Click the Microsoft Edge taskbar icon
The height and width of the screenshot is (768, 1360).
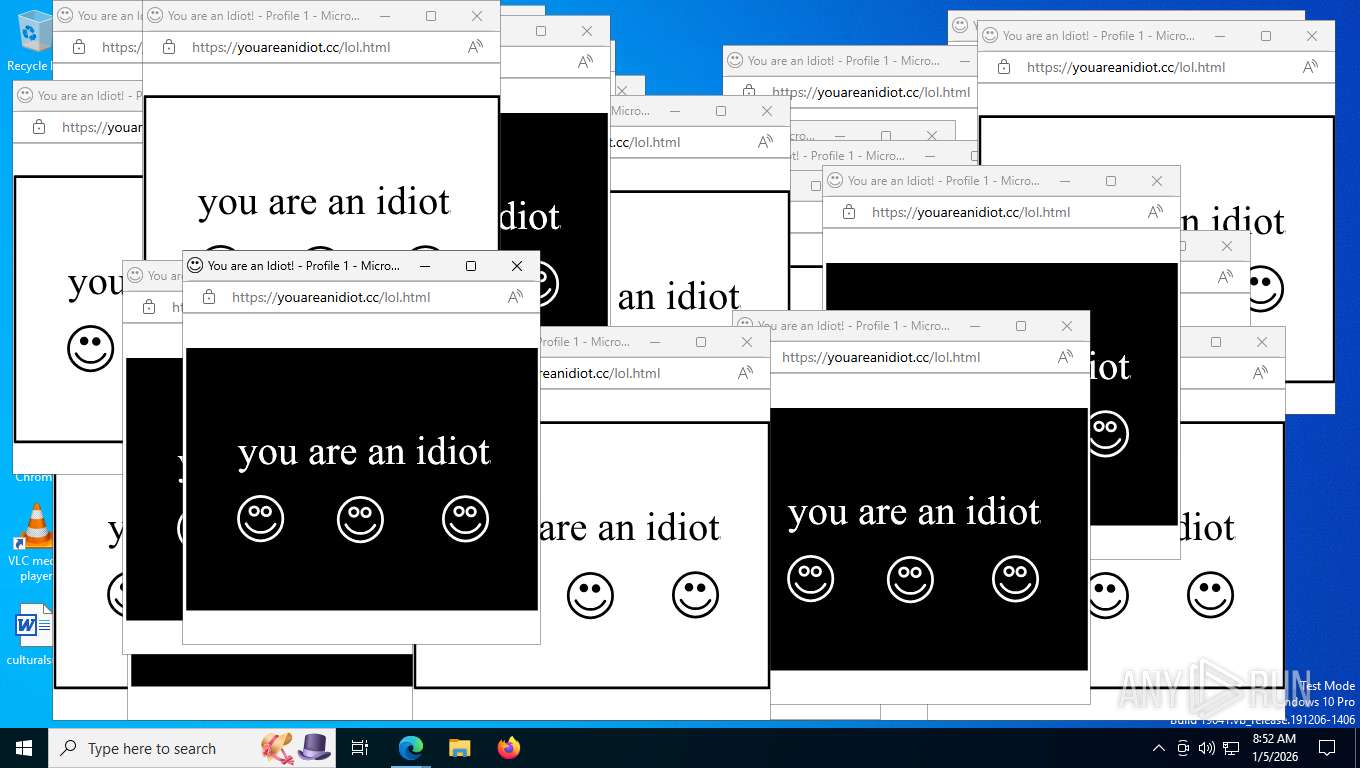pyautogui.click(x=411, y=748)
